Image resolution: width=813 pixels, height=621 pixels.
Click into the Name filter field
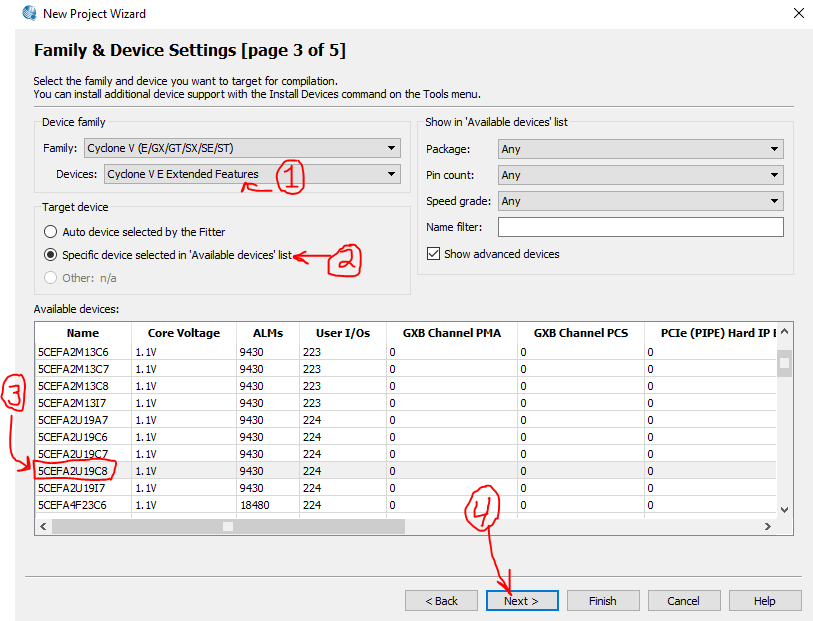click(x=640, y=227)
